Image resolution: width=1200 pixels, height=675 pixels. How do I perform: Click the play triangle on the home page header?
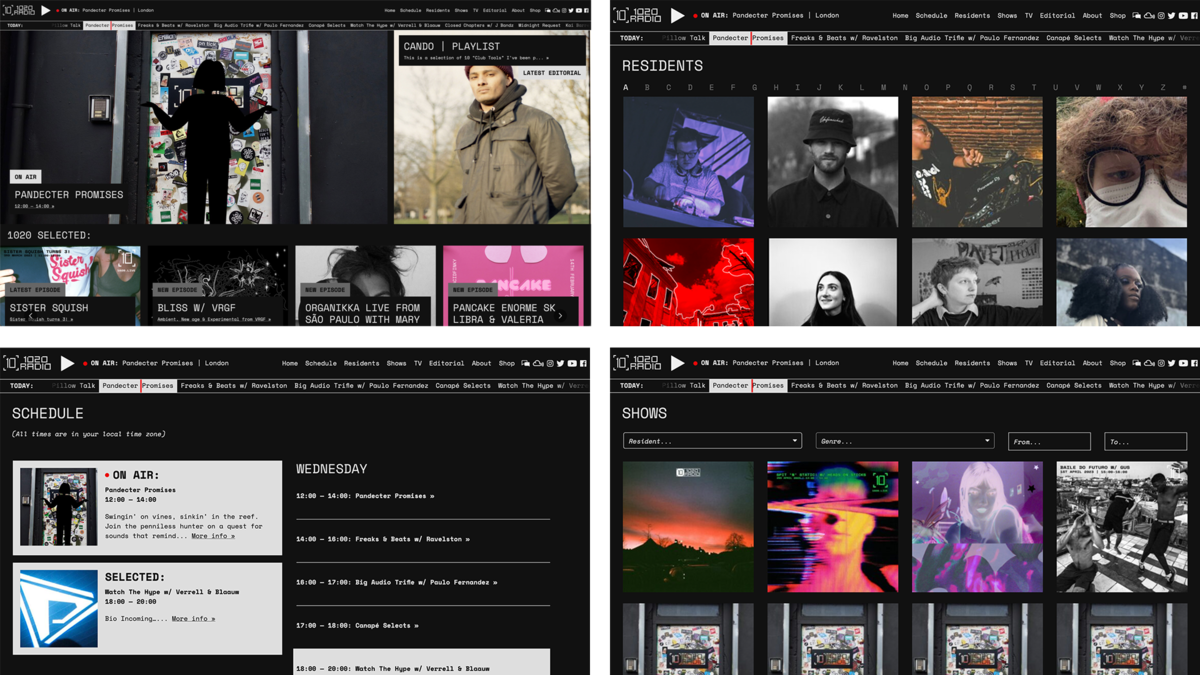click(x=45, y=10)
